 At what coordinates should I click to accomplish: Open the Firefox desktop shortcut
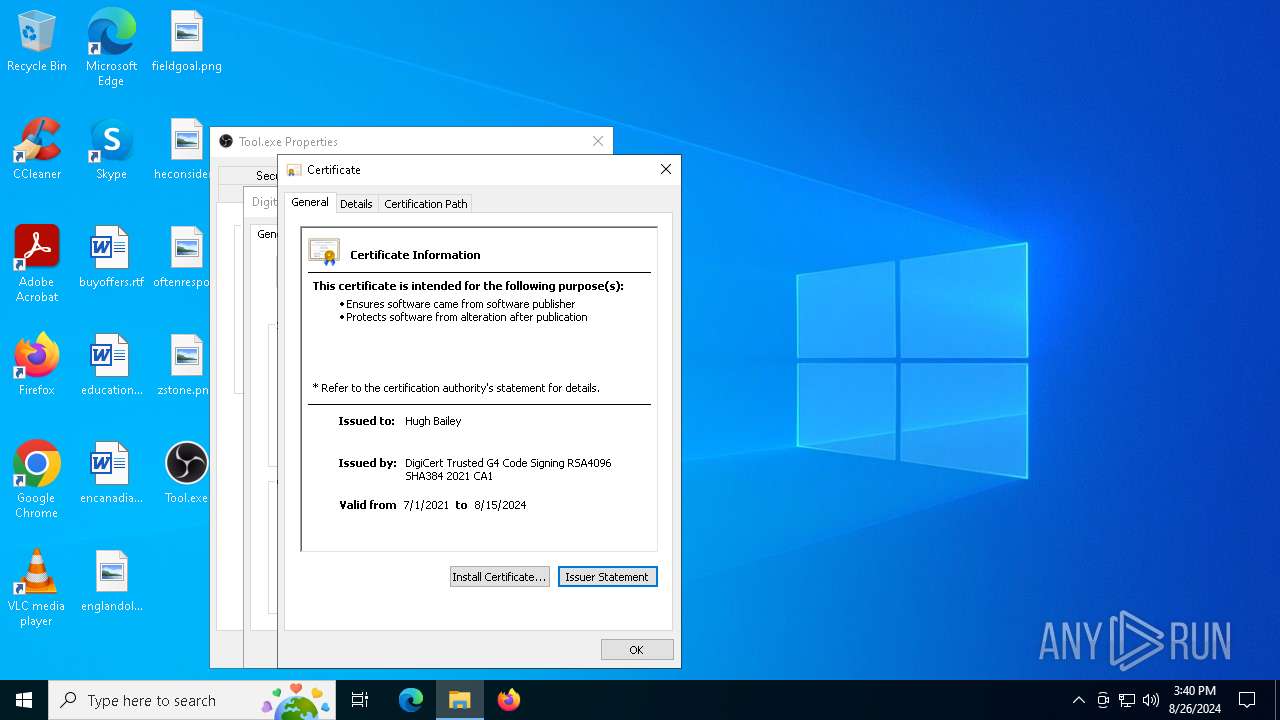(37, 366)
